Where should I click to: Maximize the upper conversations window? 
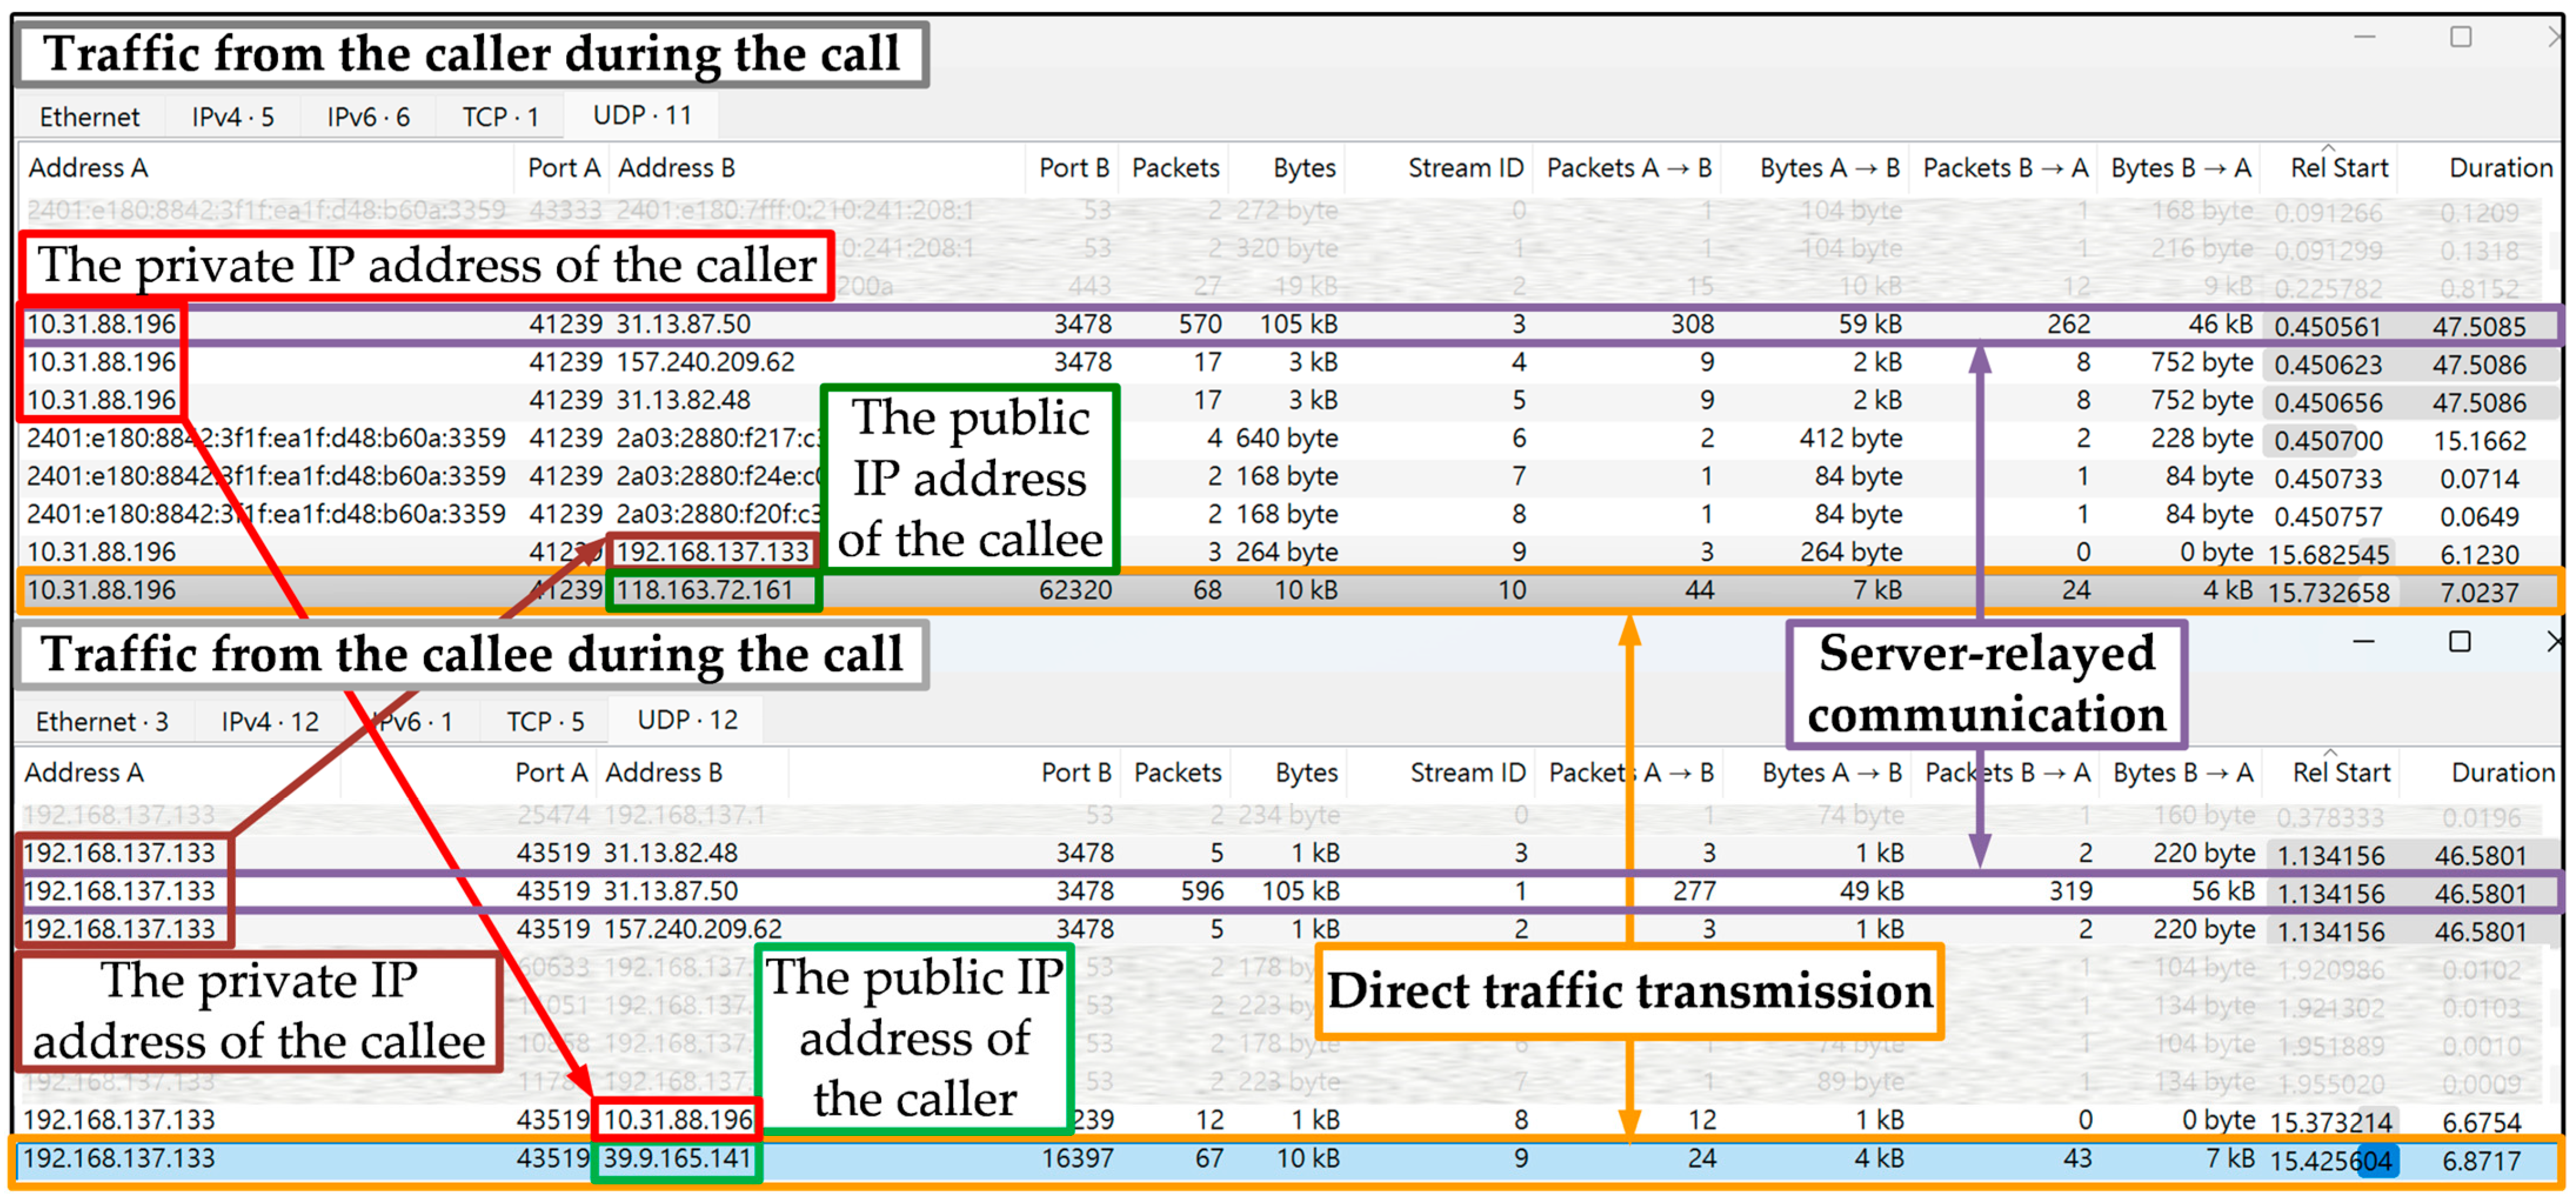pyautogui.click(x=2460, y=37)
